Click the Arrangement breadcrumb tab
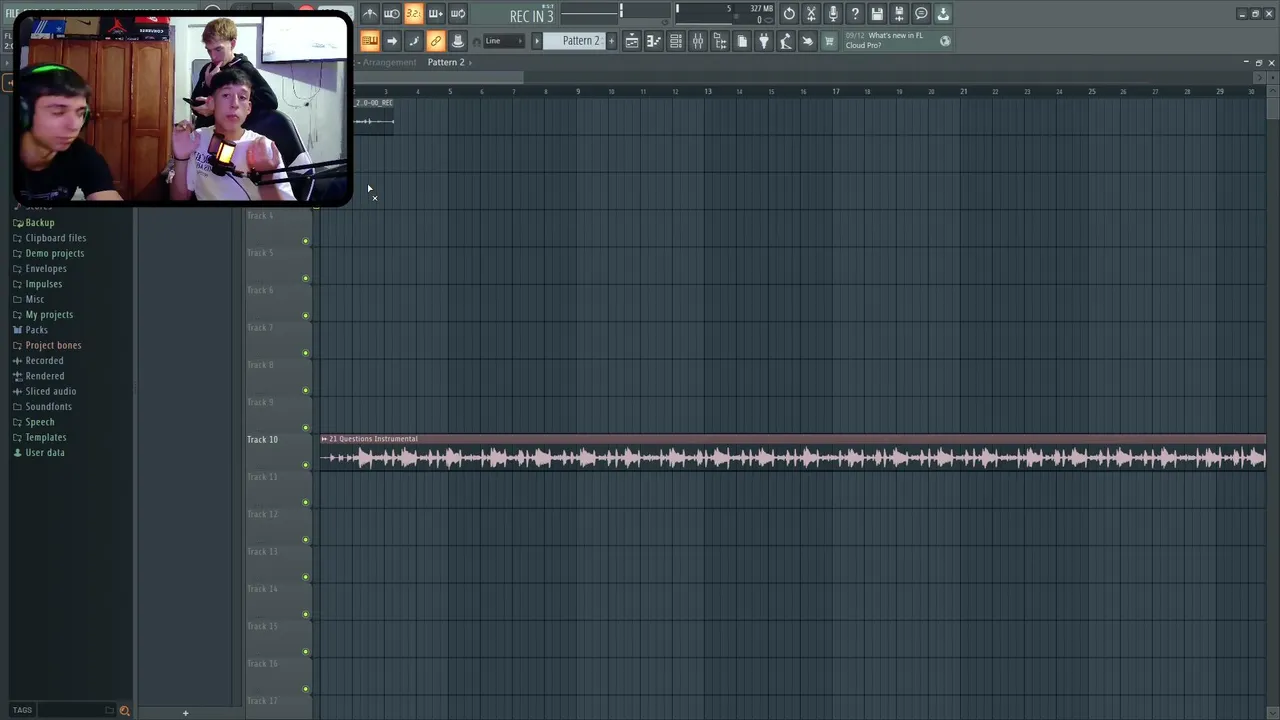Image resolution: width=1280 pixels, height=720 pixels. (x=389, y=62)
